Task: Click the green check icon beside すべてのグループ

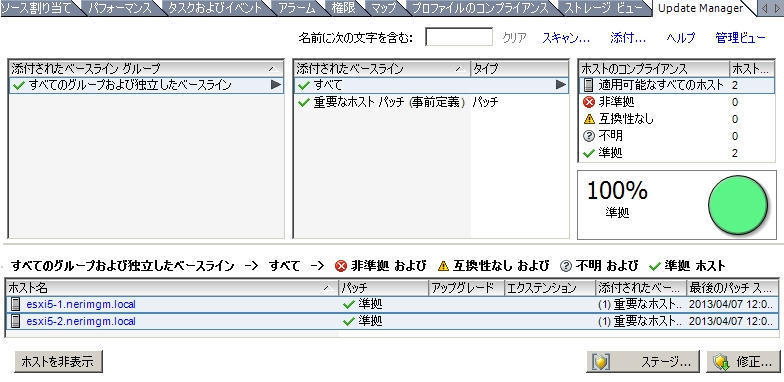Action: coord(20,85)
